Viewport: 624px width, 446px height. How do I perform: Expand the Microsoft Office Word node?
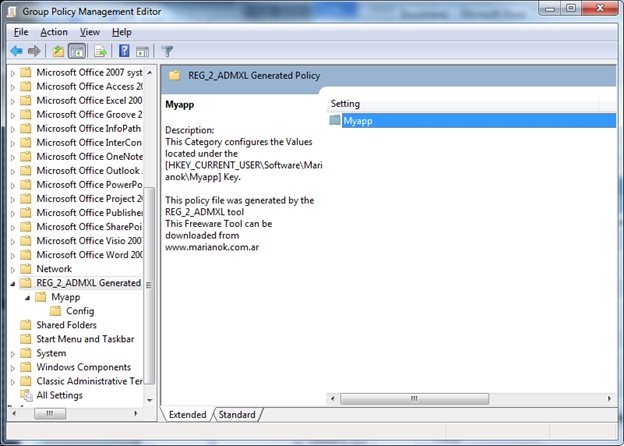tap(13, 256)
